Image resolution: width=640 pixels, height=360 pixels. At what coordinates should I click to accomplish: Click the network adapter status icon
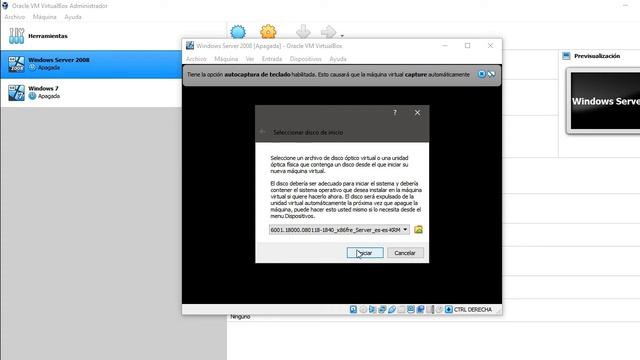(x=382, y=309)
